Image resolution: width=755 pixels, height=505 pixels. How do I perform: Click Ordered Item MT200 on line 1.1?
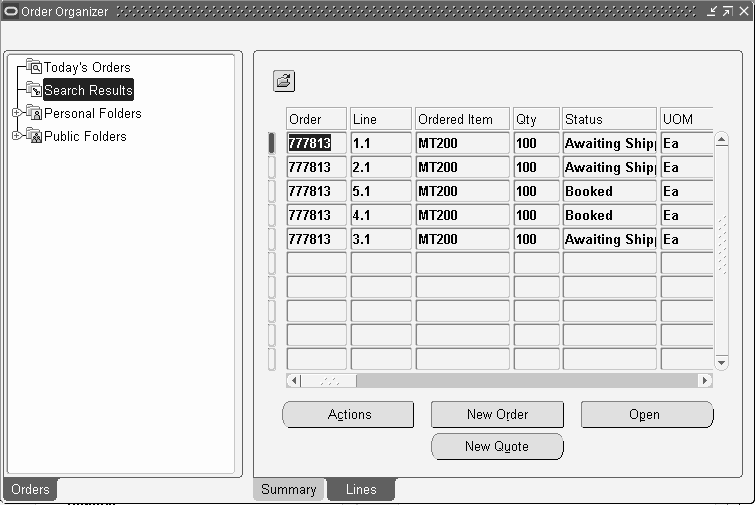(462, 143)
